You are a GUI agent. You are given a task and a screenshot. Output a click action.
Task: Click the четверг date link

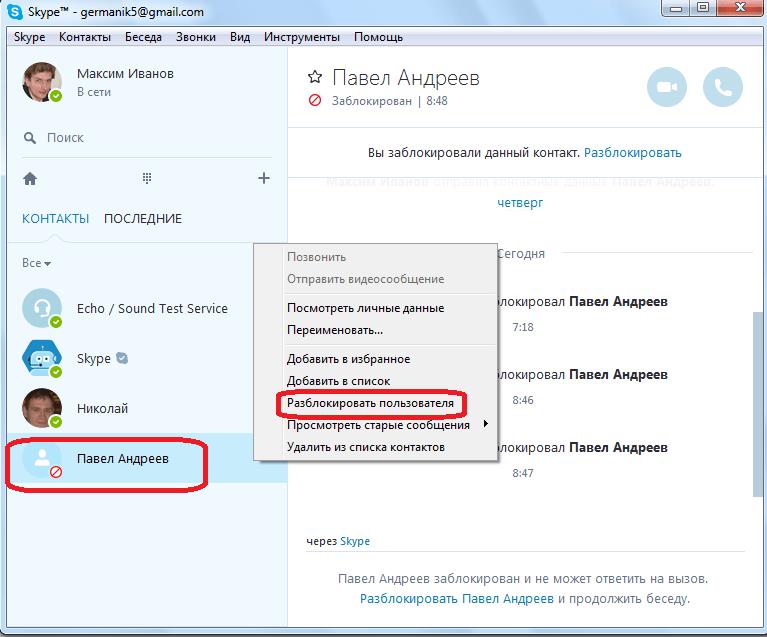tap(520, 203)
